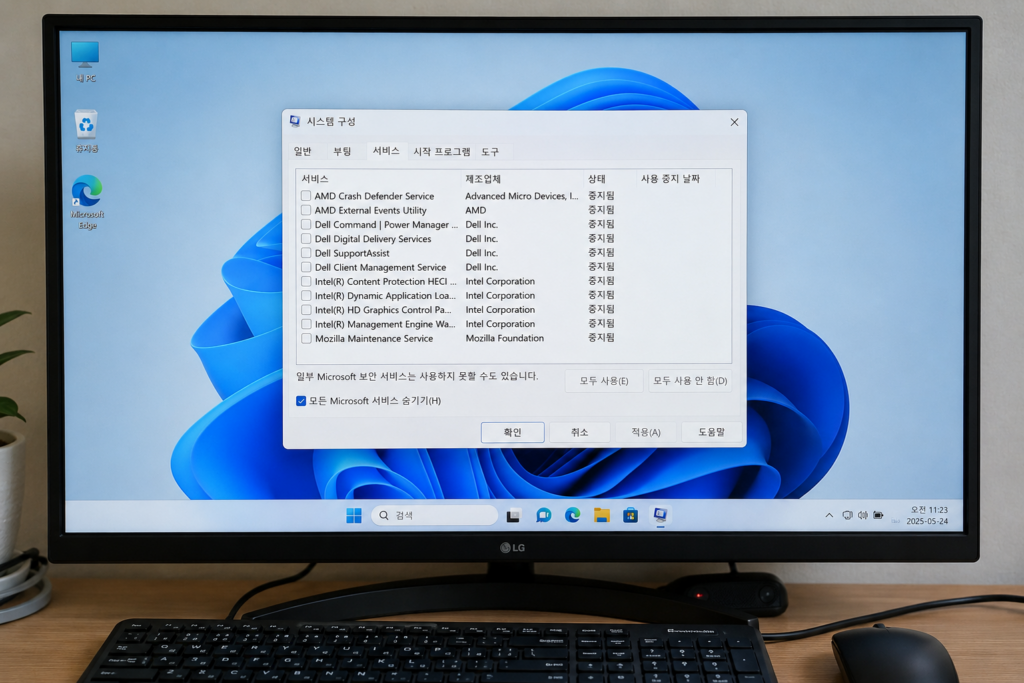Switch to the 일반 tab
The height and width of the screenshot is (683, 1024).
tap(302, 151)
